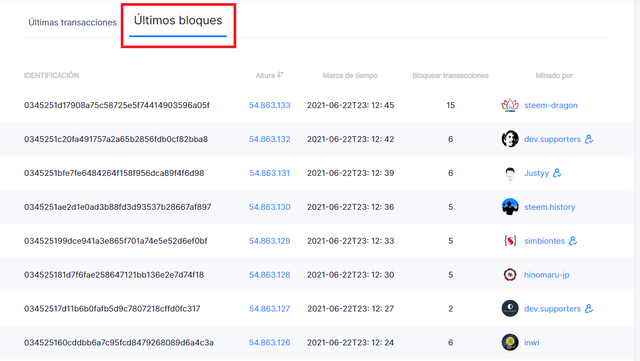Open block height 54.863.128
This screenshot has width=640, height=361.
270,275
